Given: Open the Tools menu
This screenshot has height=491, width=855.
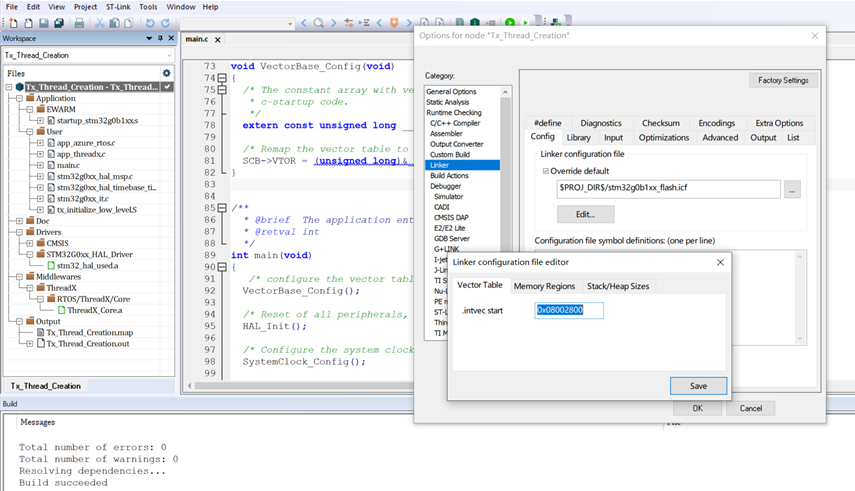Looking at the screenshot, I should coord(148,7).
